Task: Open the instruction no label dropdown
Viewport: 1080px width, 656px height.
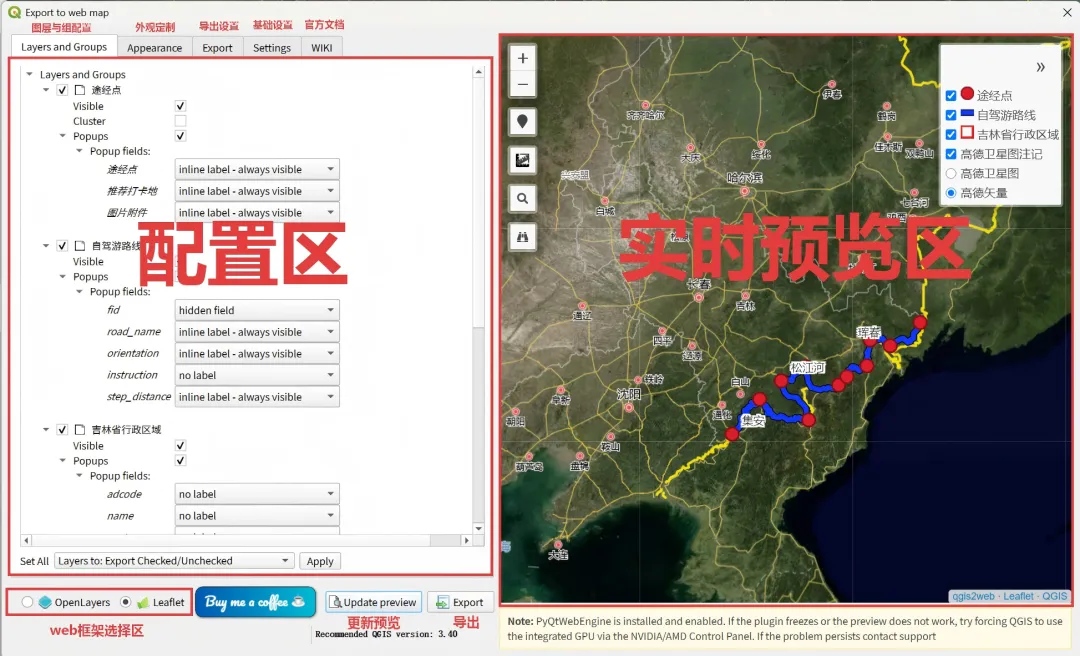Action: click(257, 376)
